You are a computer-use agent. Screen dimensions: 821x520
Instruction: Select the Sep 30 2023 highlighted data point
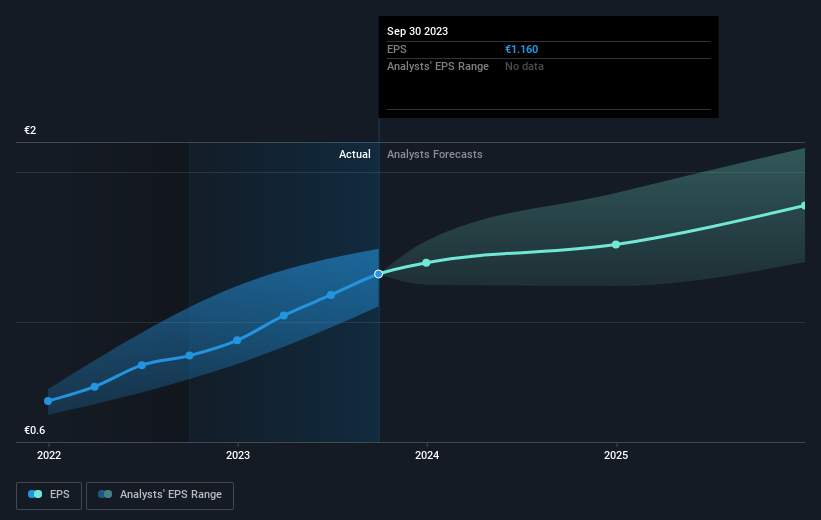tap(379, 274)
